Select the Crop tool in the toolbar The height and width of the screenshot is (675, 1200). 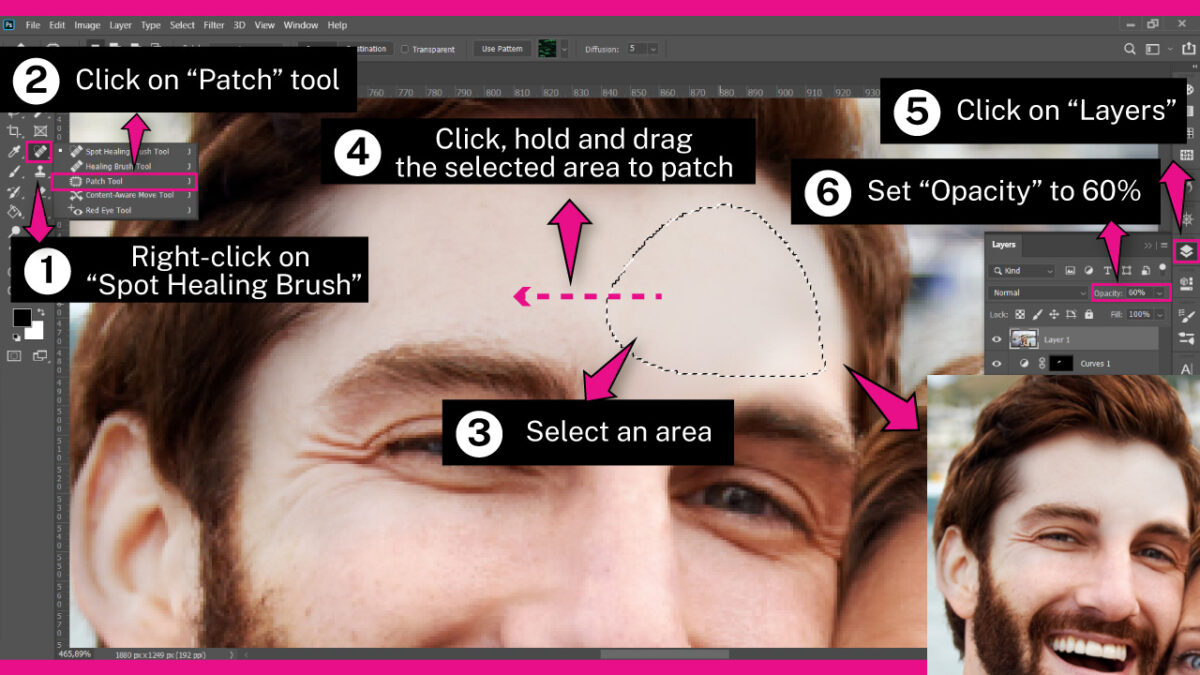(14, 133)
